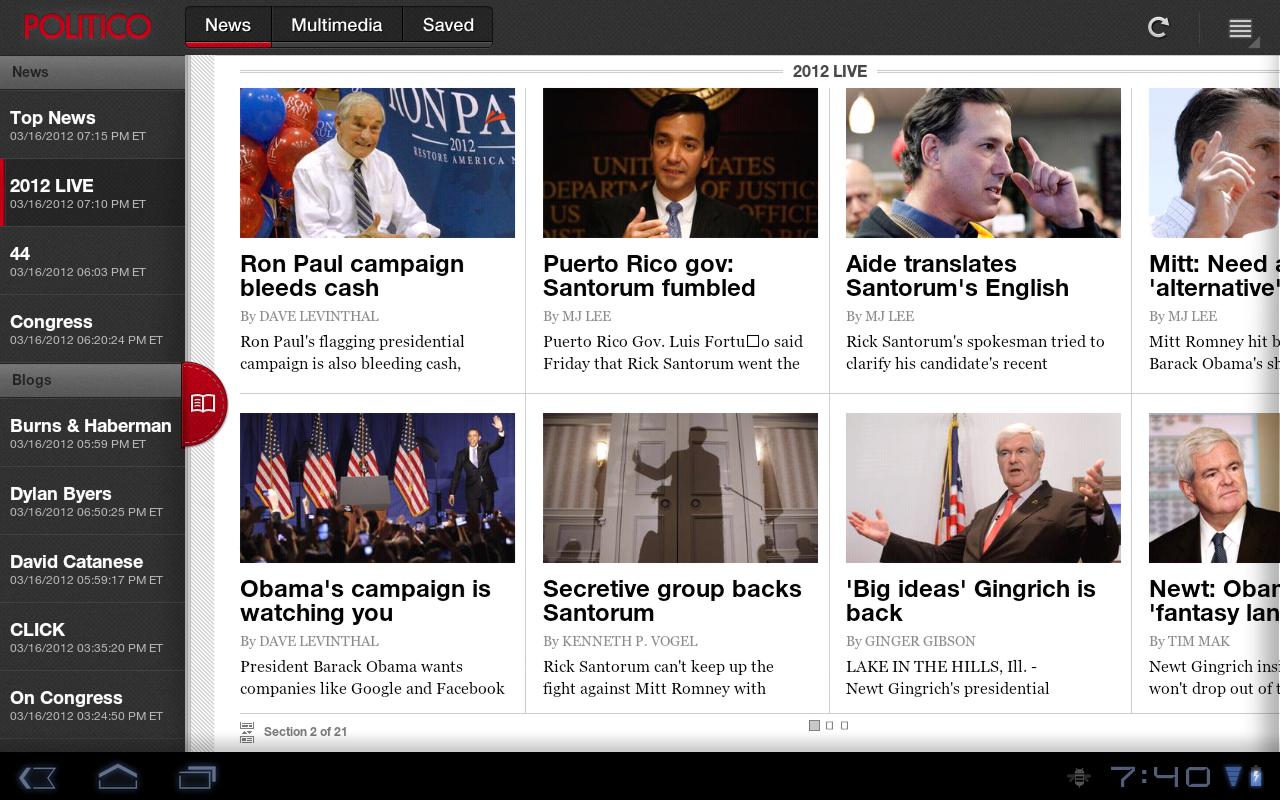This screenshot has width=1280, height=800.
Task: Open the On Congress blog
Action: pos(92,705)
